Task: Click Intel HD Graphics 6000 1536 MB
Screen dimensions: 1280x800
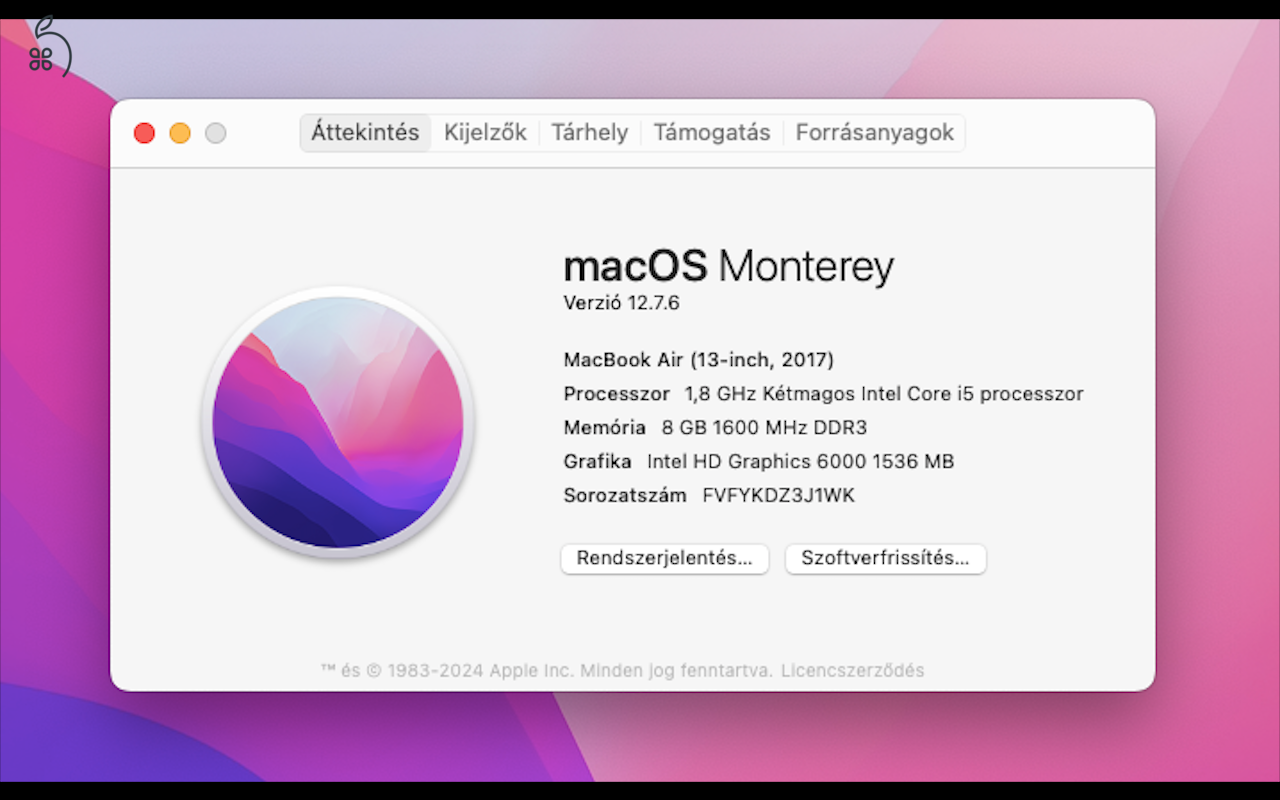Action: (800, 461)
